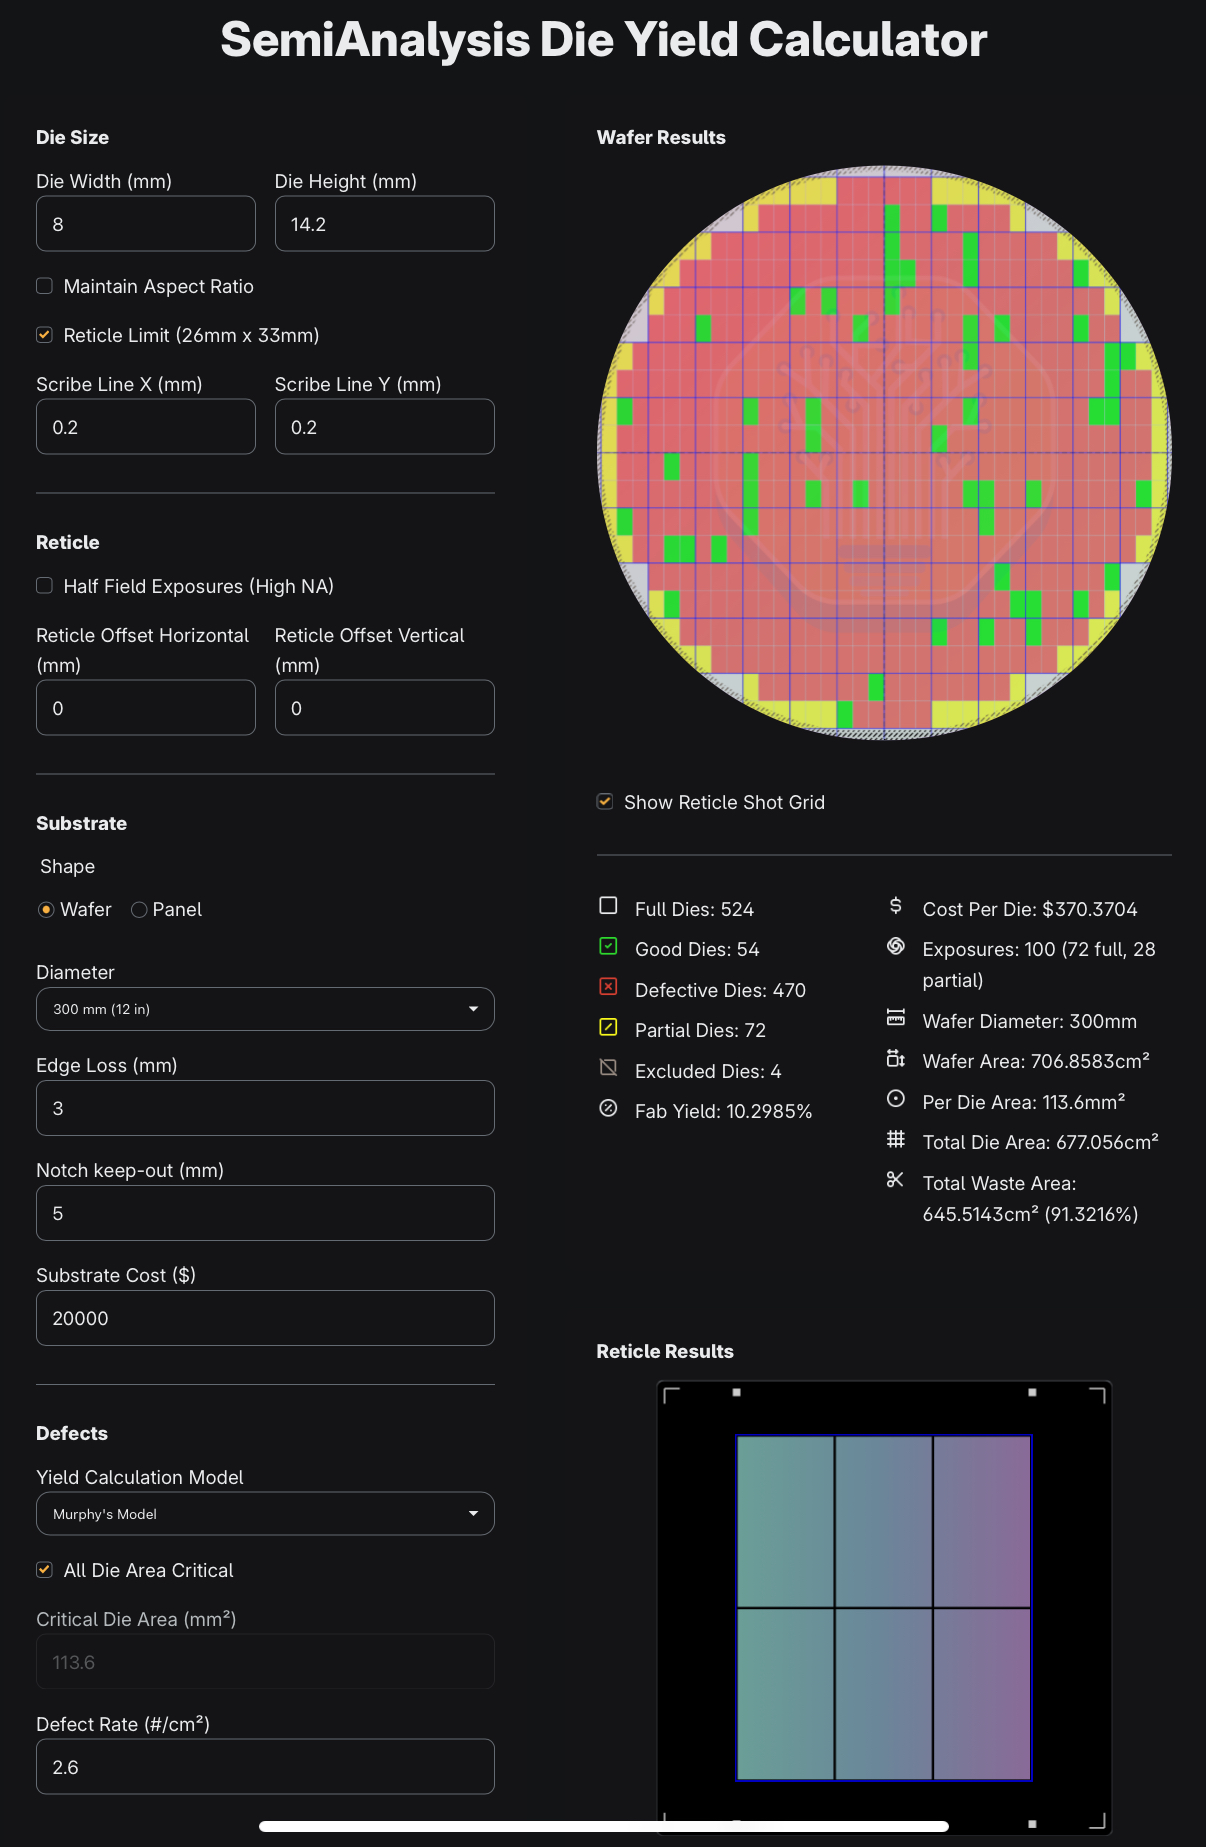Screen dimensions: 1206x1847
Task: Focus the Substrate Cost input field
Action: coord(265,1318)
